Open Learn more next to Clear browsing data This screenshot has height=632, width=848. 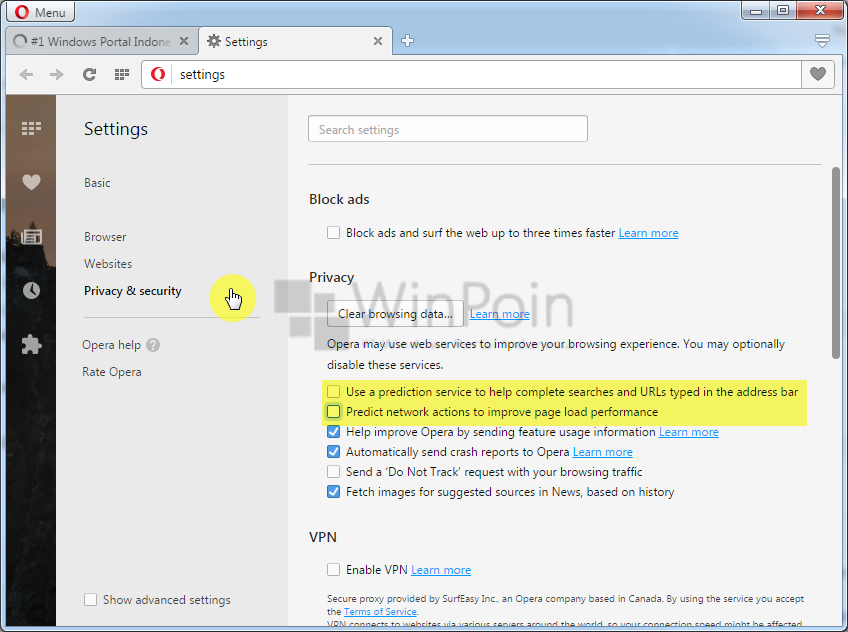click(499, 314)
